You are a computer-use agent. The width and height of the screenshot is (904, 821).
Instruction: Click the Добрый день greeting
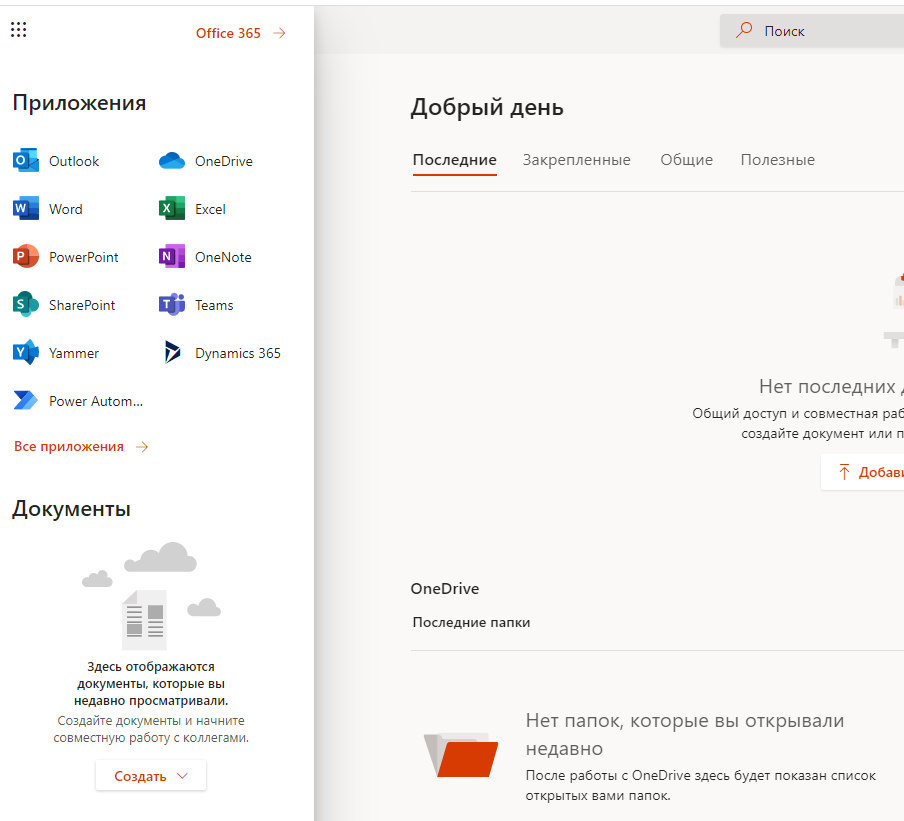(x=487, y=108)
